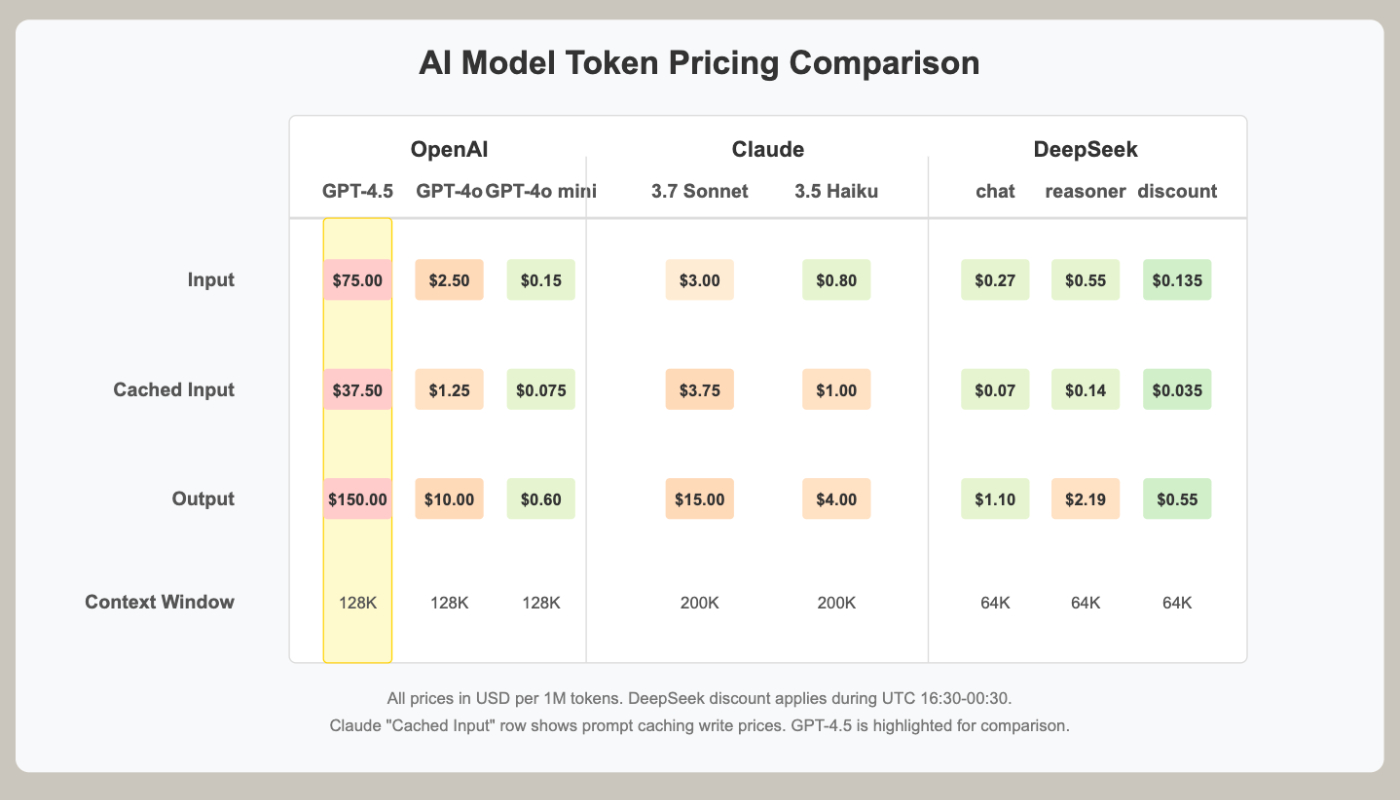
Task: Select the Context Window row label
Action: pyautogui.click(x=160, y=602)
